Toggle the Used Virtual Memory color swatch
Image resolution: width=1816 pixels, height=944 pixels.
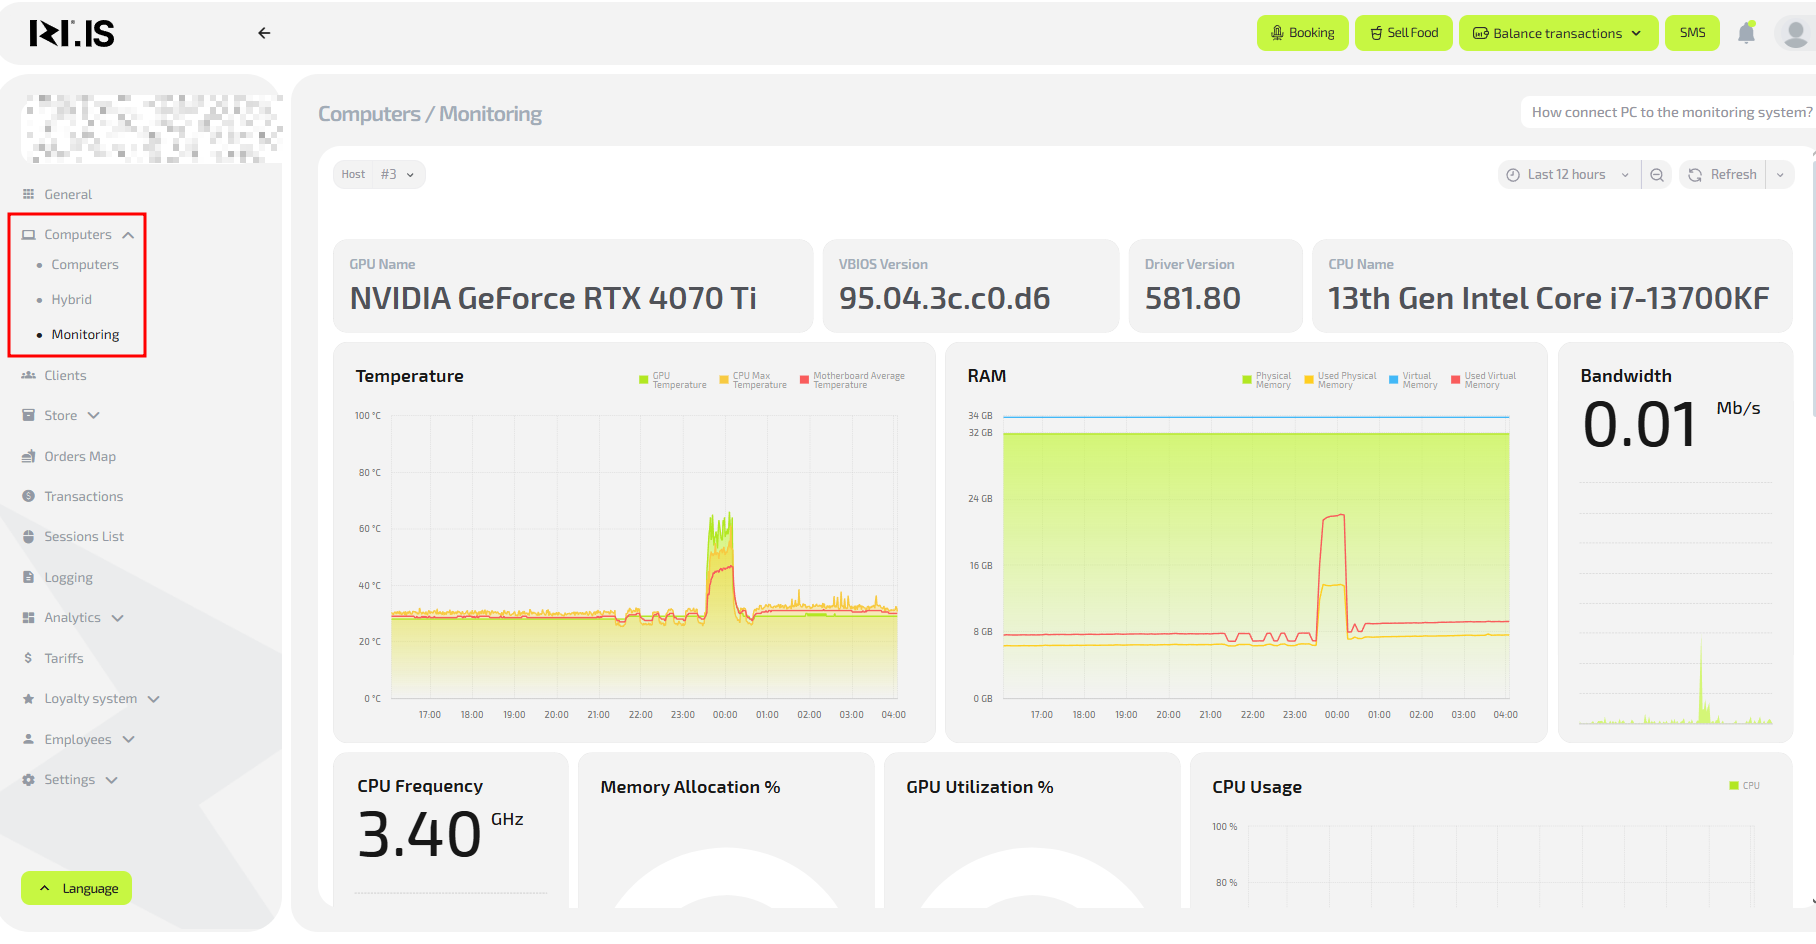[x=1456, y=380]
